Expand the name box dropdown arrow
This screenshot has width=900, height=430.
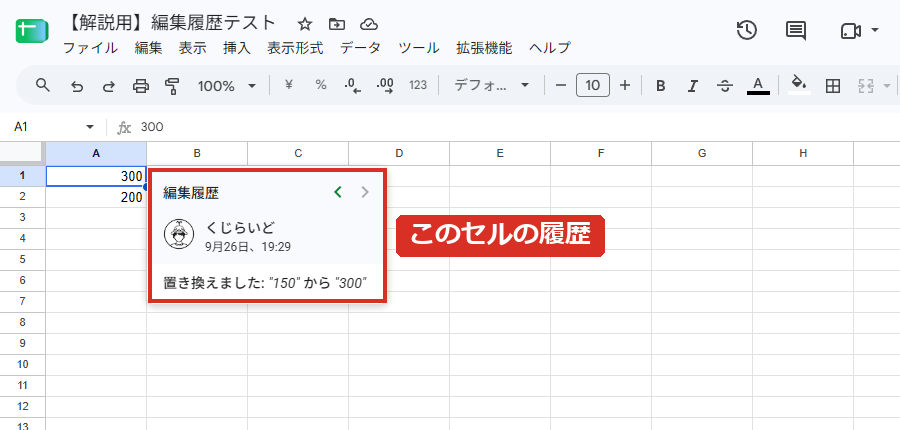[90, 127]
